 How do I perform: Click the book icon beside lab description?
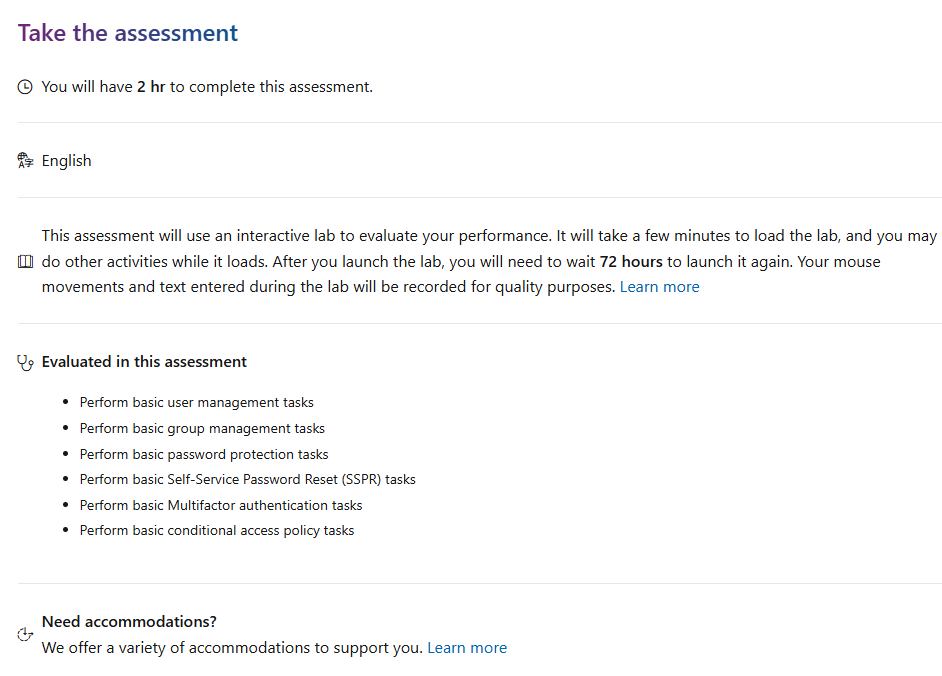pyautogui.click(x=25, y=262)
